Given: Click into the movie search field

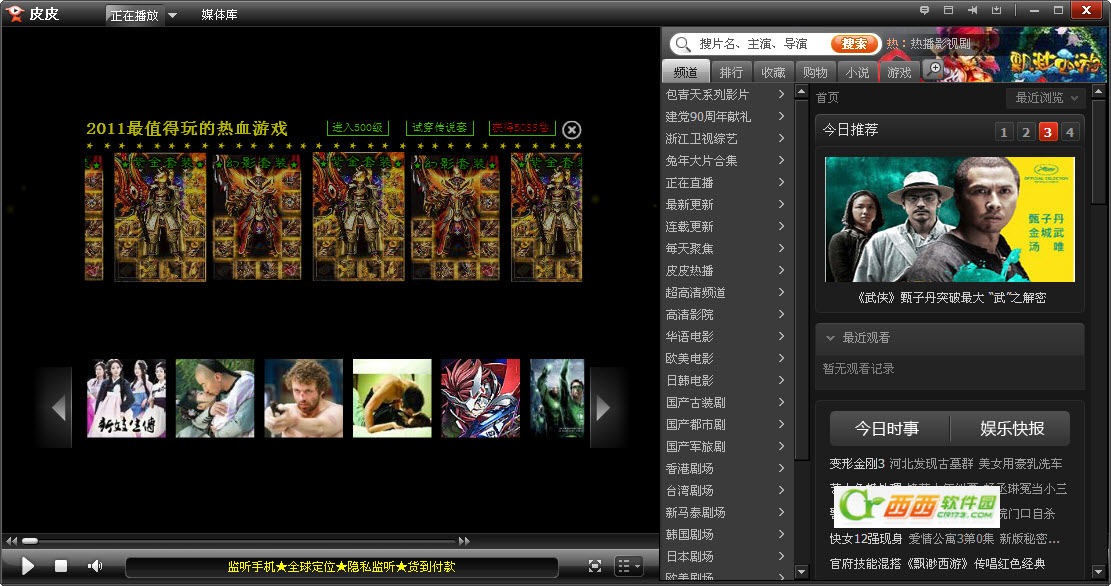Looking at the screenshot, I should point(762,44).
